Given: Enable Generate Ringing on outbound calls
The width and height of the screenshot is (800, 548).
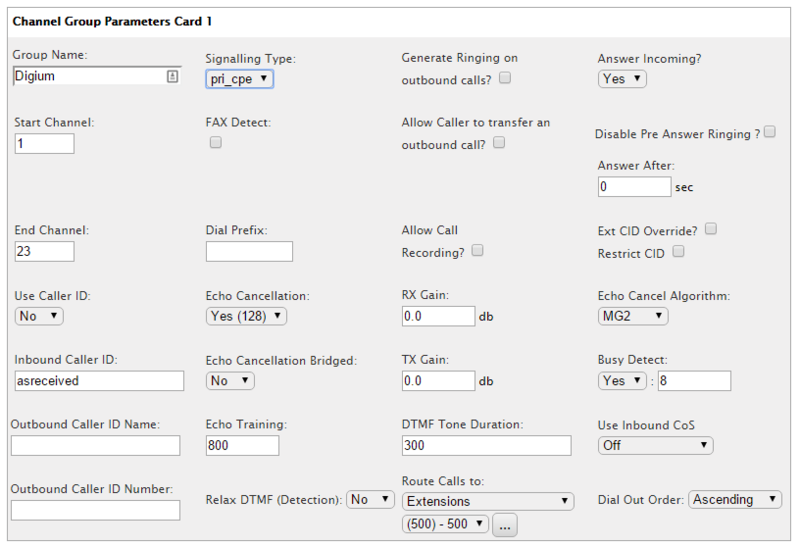Looking at the screenshot, I should coord(505,77).
